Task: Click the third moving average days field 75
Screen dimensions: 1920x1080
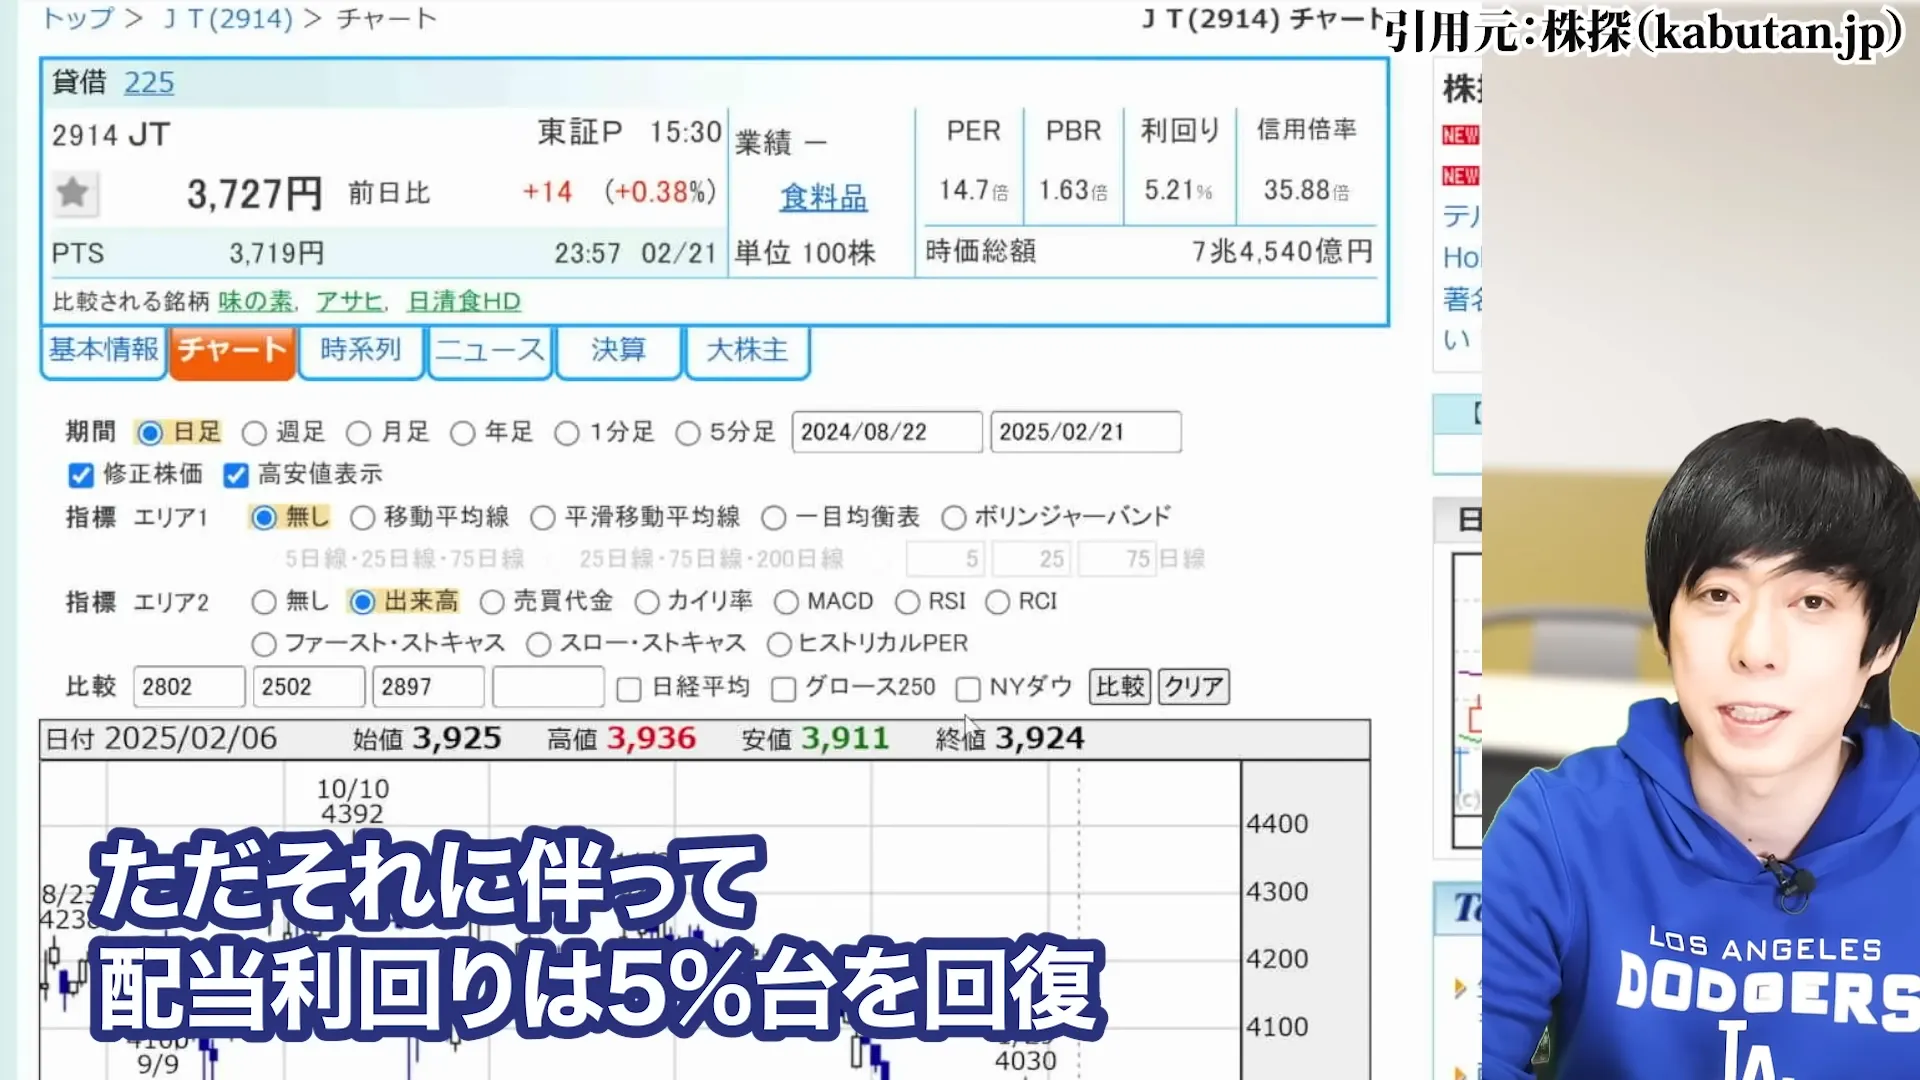Action: coord(1118,559)
